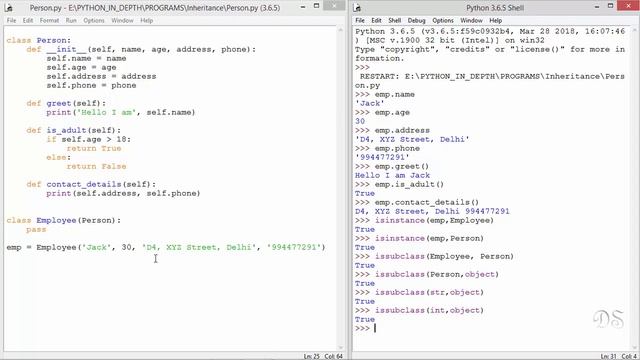The image size is (640, 360).
Task: Open Debug menu in Python Shell window
Action: pyautogui.click(x=416, y=20)
